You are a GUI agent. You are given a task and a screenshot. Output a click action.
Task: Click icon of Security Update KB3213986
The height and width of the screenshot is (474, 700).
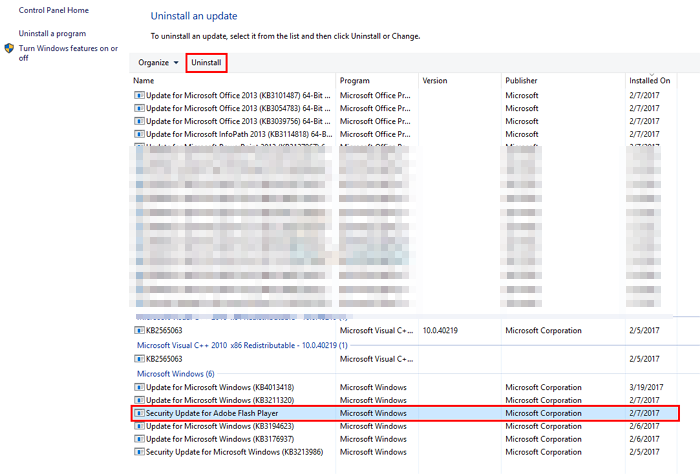coord(139,451)
